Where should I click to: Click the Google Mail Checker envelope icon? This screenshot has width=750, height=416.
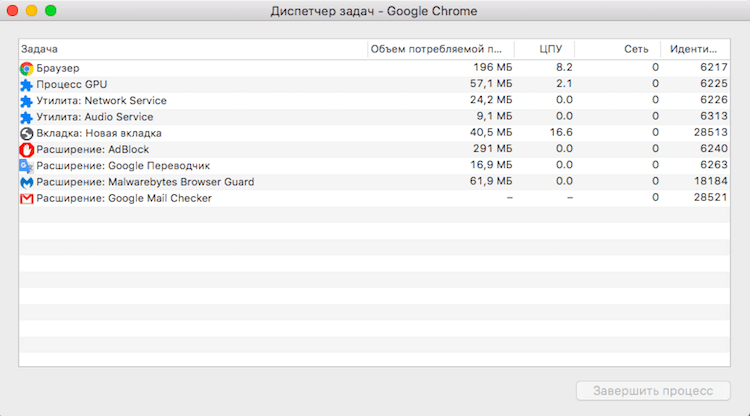tap(27, 198)
